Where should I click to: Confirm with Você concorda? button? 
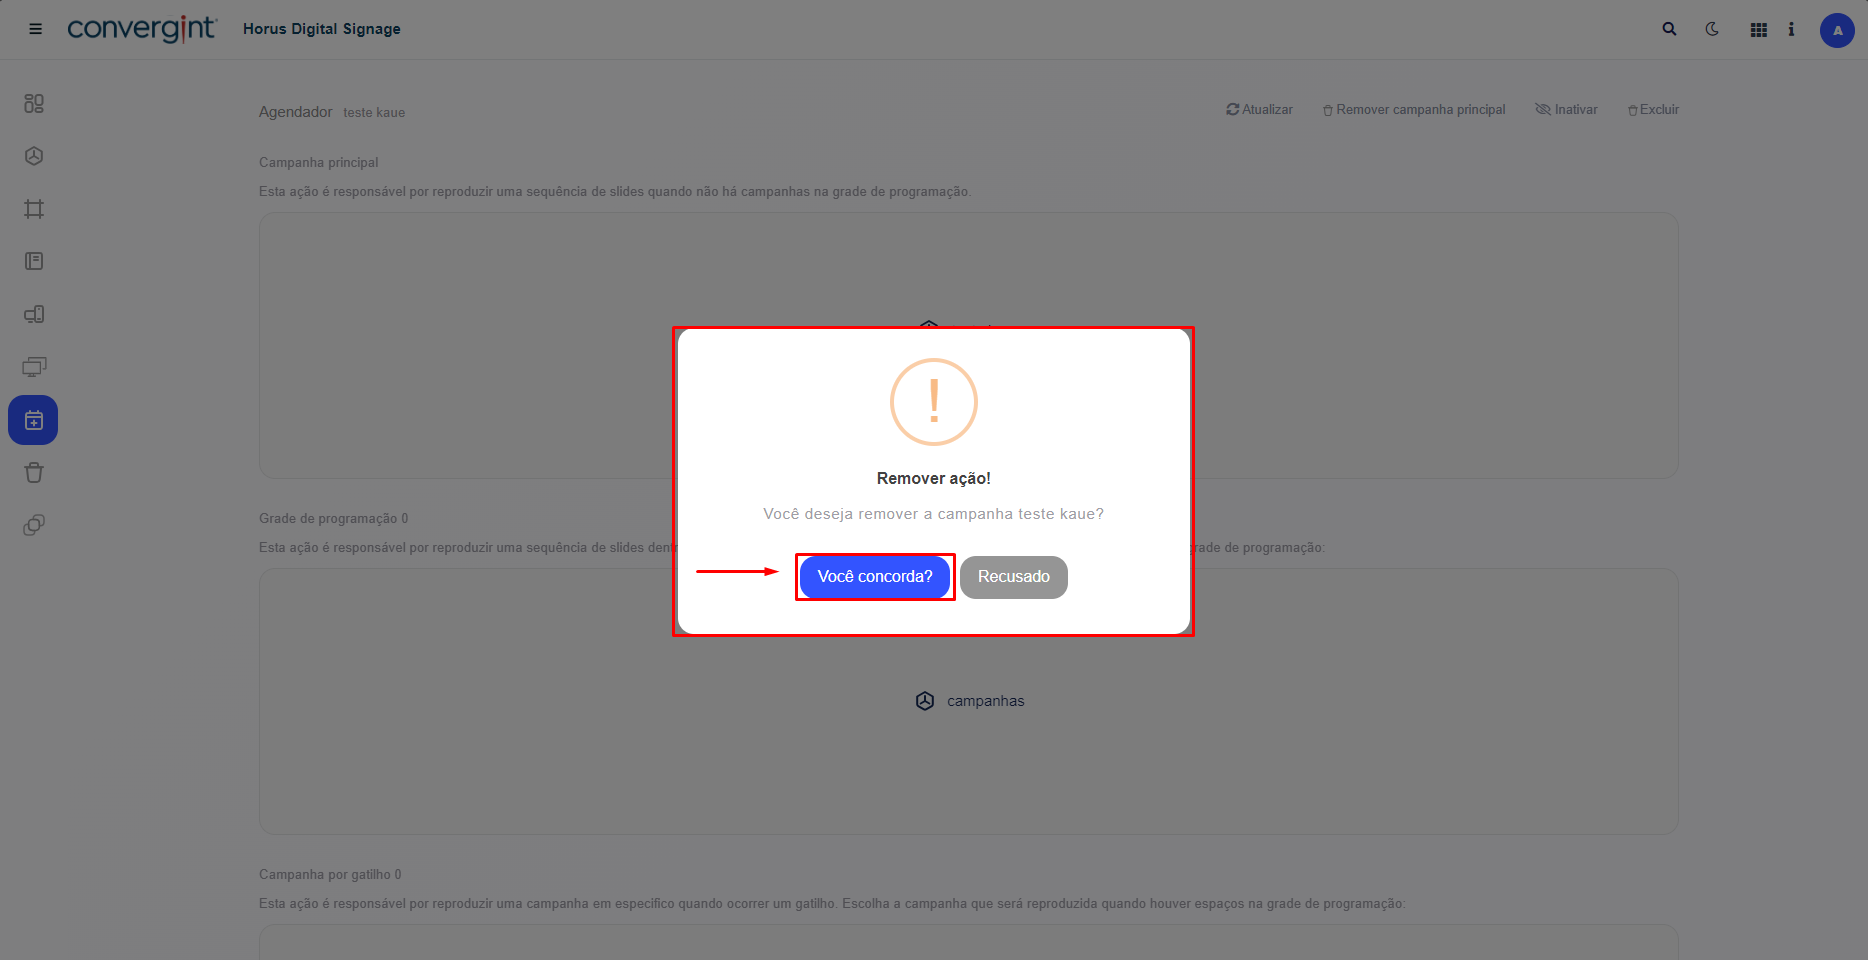[x=874, y=577]
